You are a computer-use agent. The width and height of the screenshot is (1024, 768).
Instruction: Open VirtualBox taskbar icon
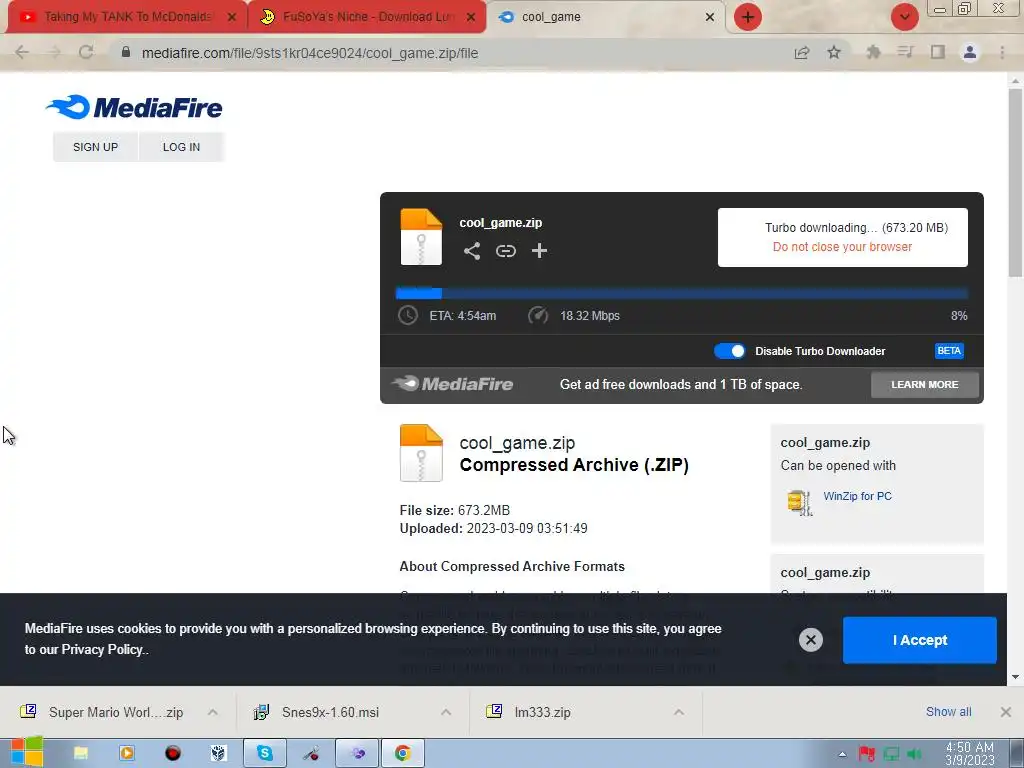click(x=219, y=753)
